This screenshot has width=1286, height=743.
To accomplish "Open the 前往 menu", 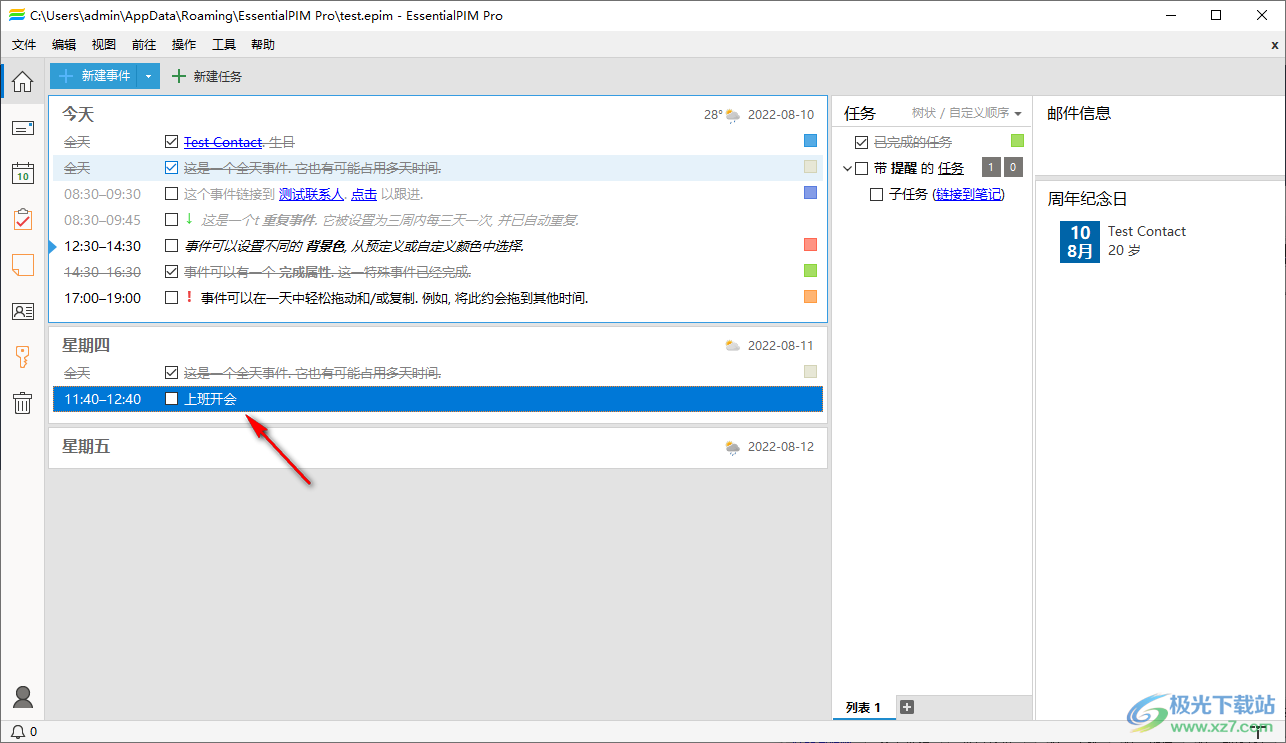I will click(144, 45).
